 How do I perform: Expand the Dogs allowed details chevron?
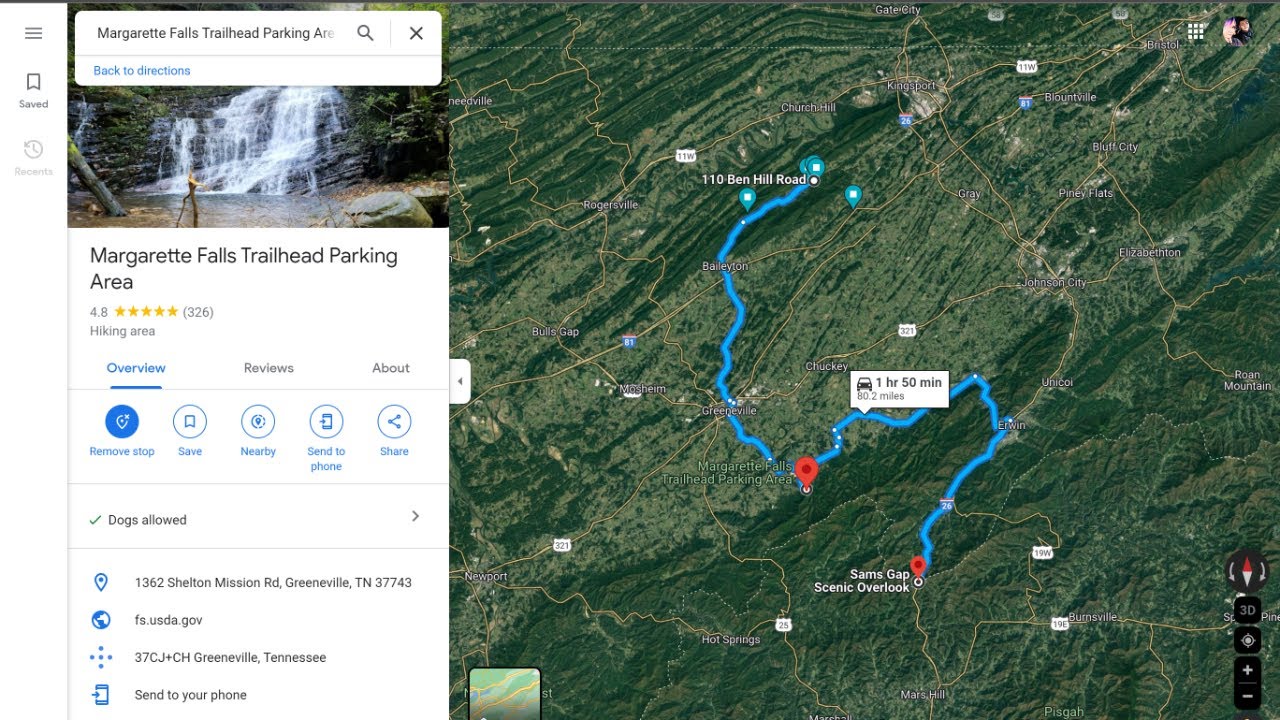[x=416, y=516]
